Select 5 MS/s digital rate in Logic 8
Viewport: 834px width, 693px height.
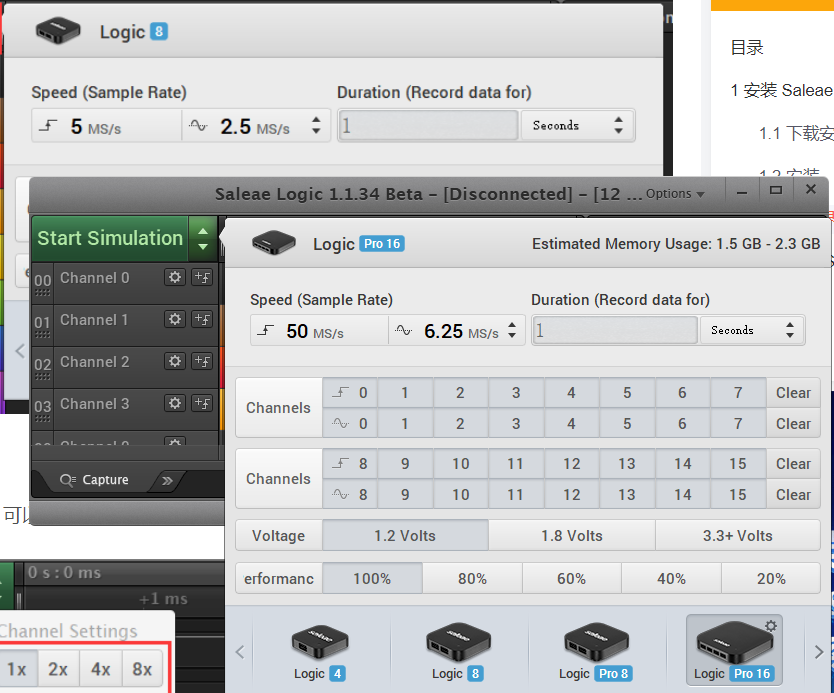pos(106,126)
